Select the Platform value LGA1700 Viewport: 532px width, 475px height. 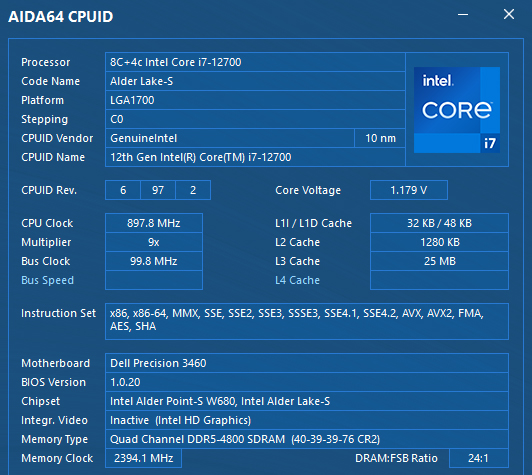pos(255,100)
